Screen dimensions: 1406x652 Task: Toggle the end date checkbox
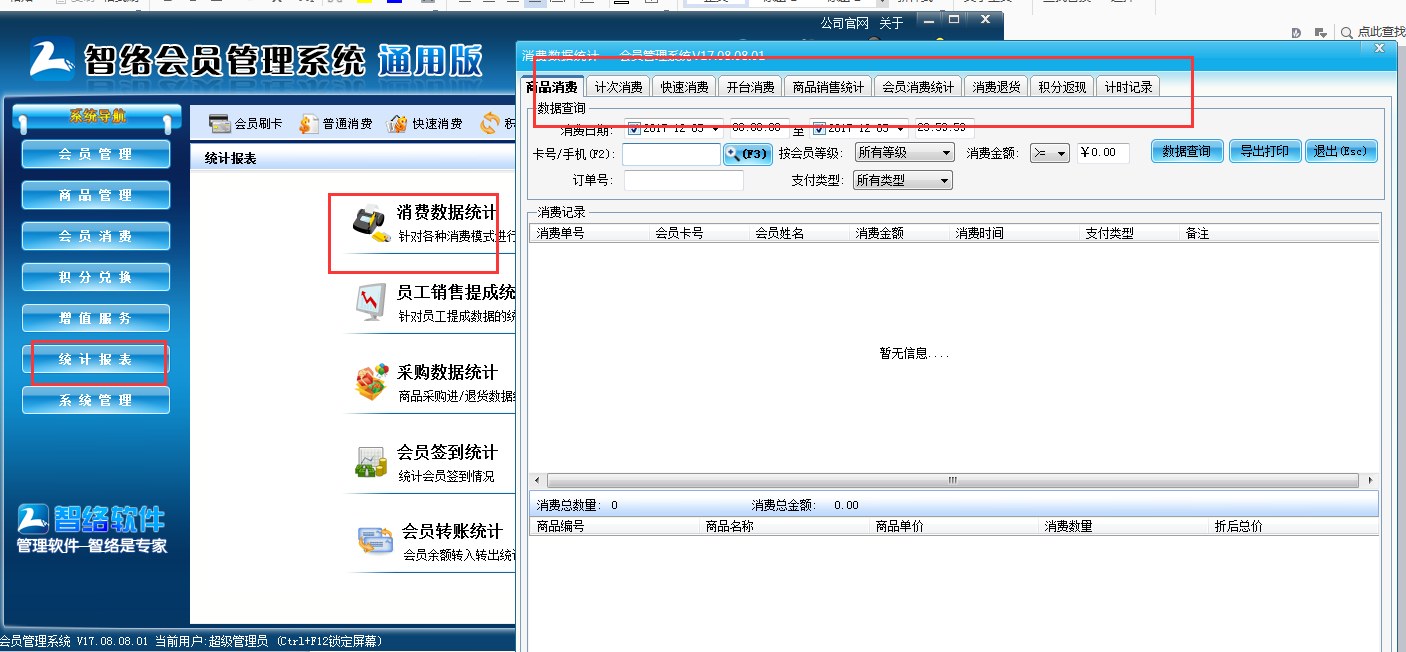(x=819, y=128)
